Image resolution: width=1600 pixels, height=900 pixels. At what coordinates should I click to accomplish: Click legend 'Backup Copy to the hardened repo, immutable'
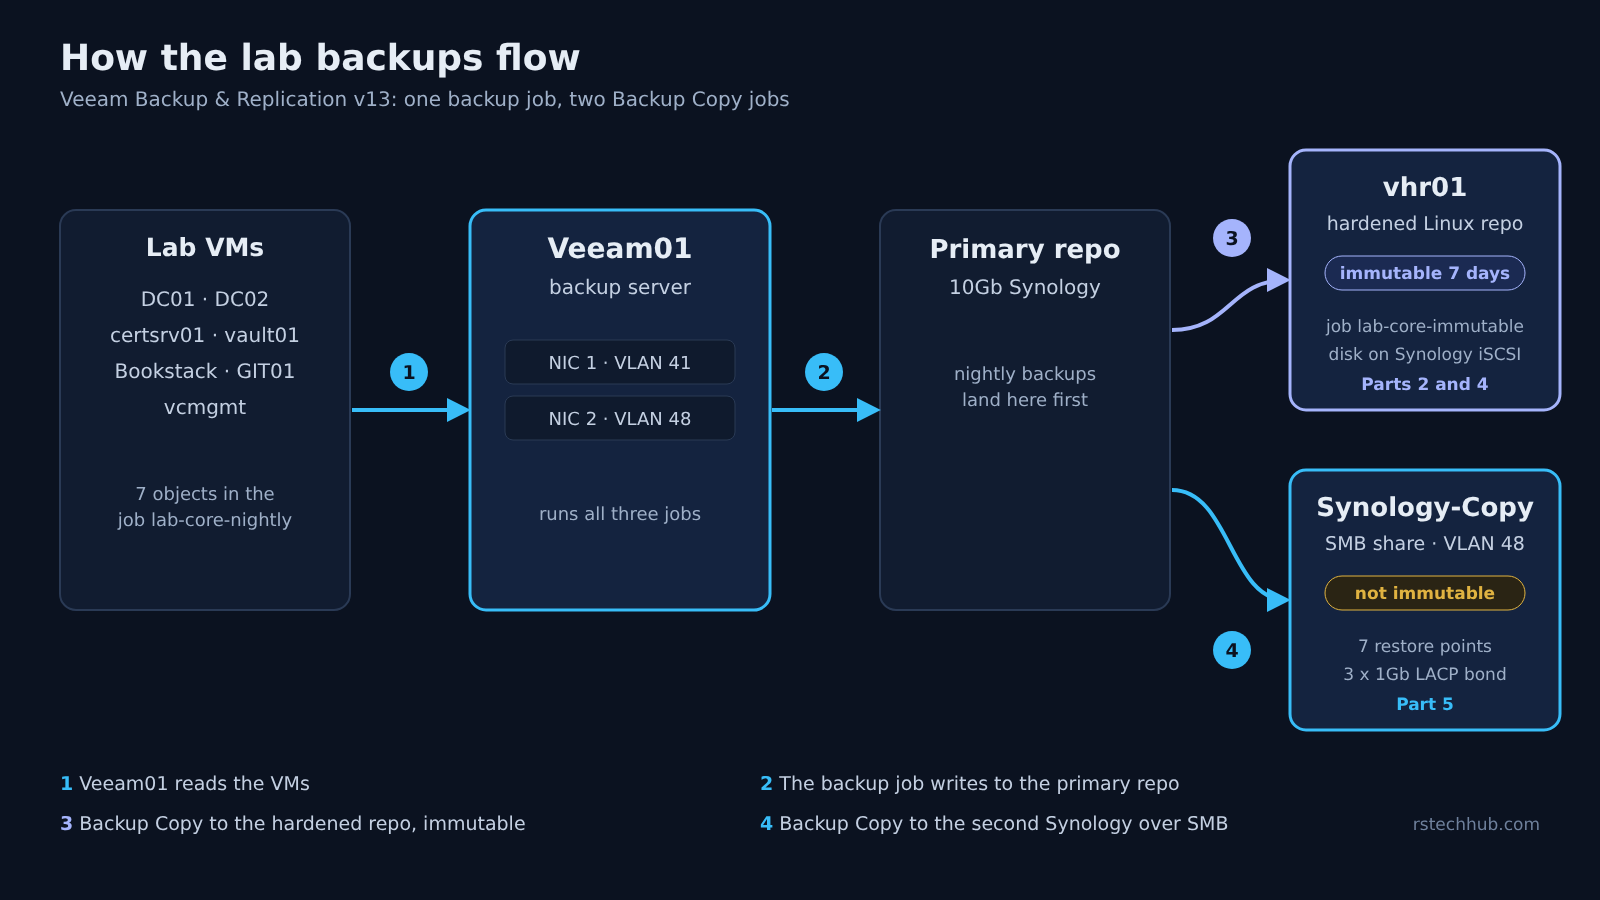pos(293,823)
